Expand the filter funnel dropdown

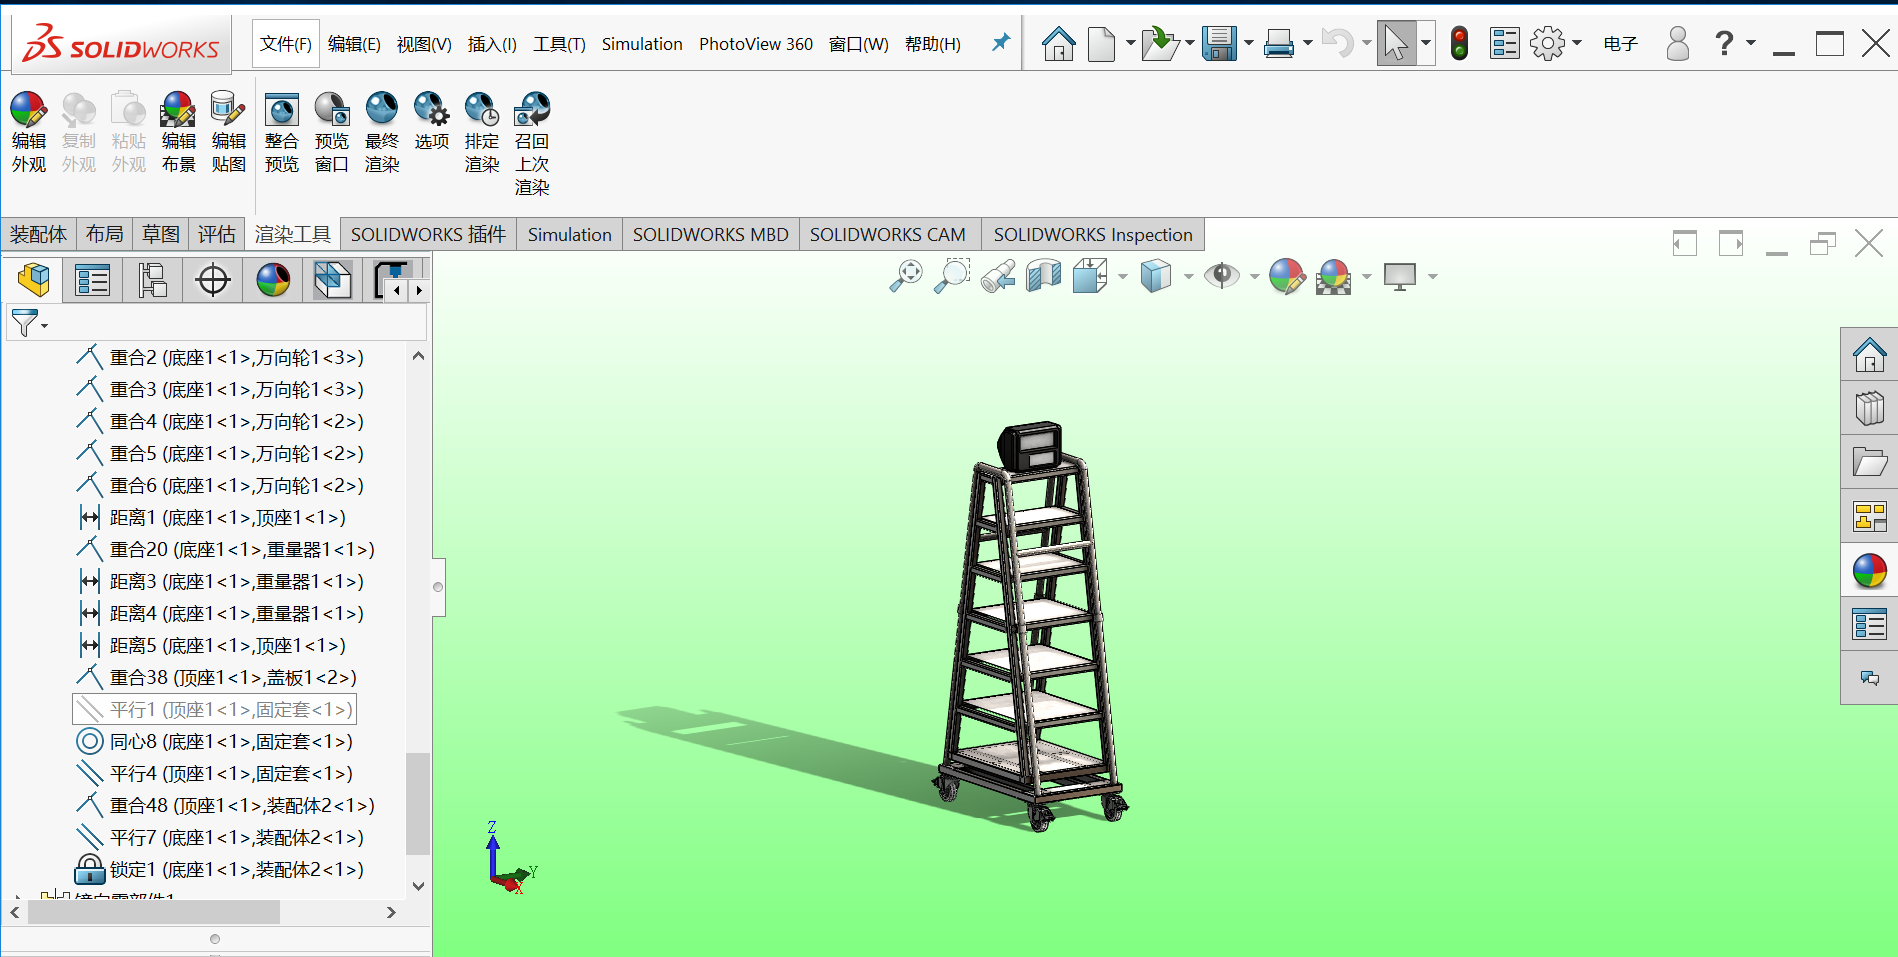pyautogui.click(x=44, y=325)
